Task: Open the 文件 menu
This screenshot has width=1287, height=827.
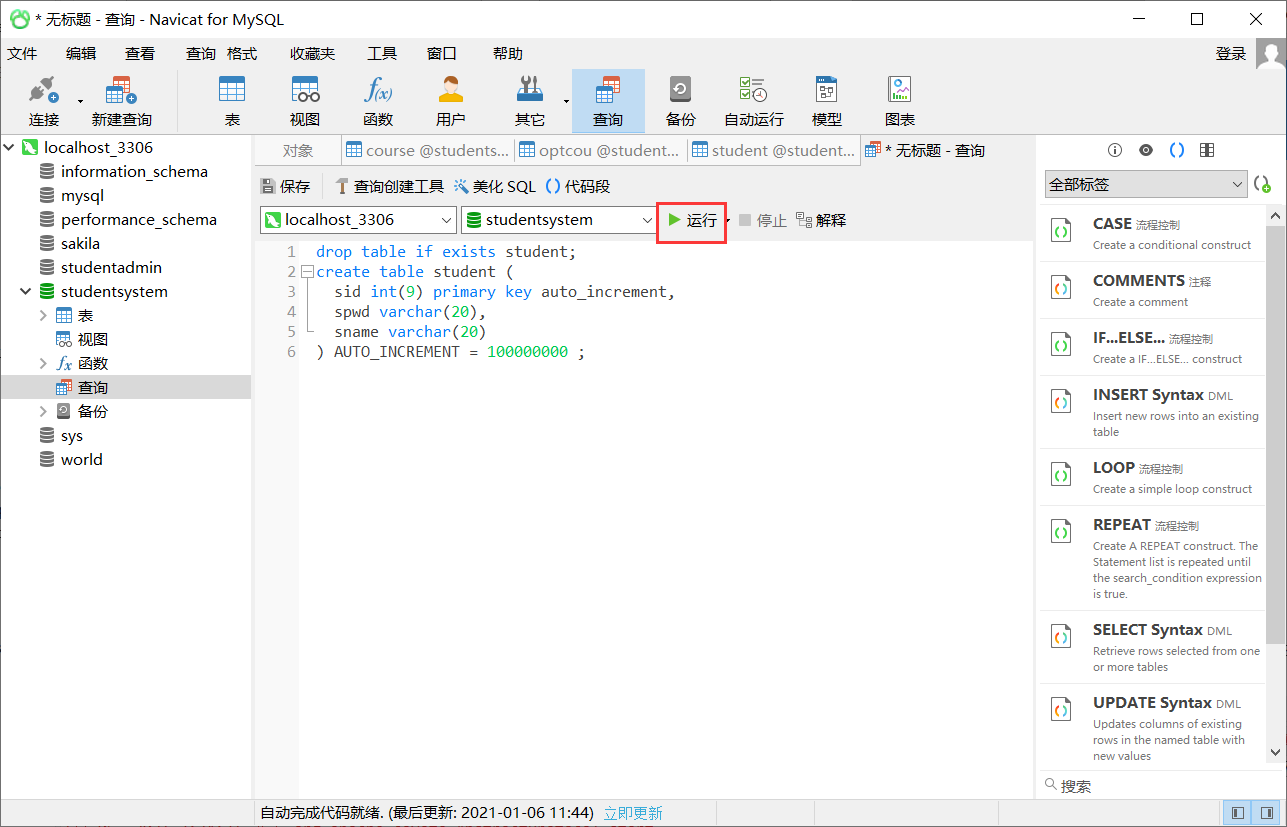Action: tap(22, 54)
